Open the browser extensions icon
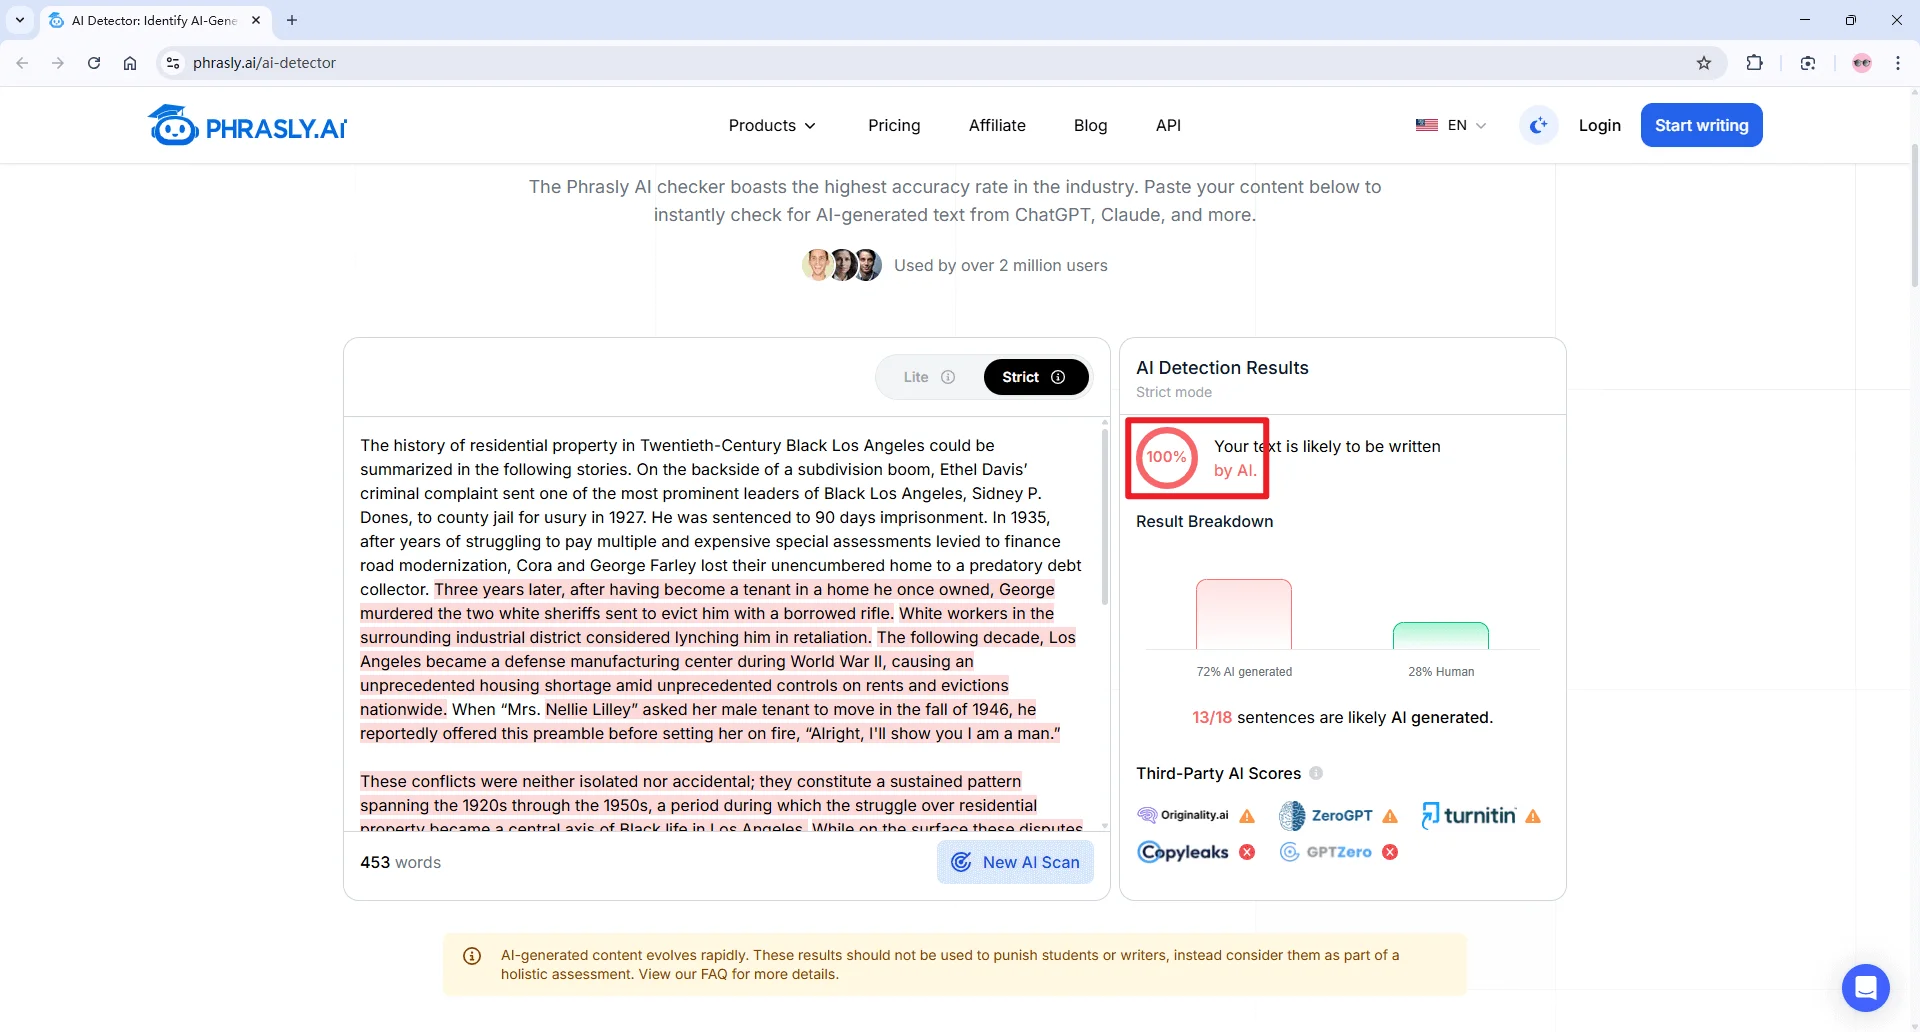Image resolution: width=1920 pixels, height=1032 pixels. click(1754, 63)
